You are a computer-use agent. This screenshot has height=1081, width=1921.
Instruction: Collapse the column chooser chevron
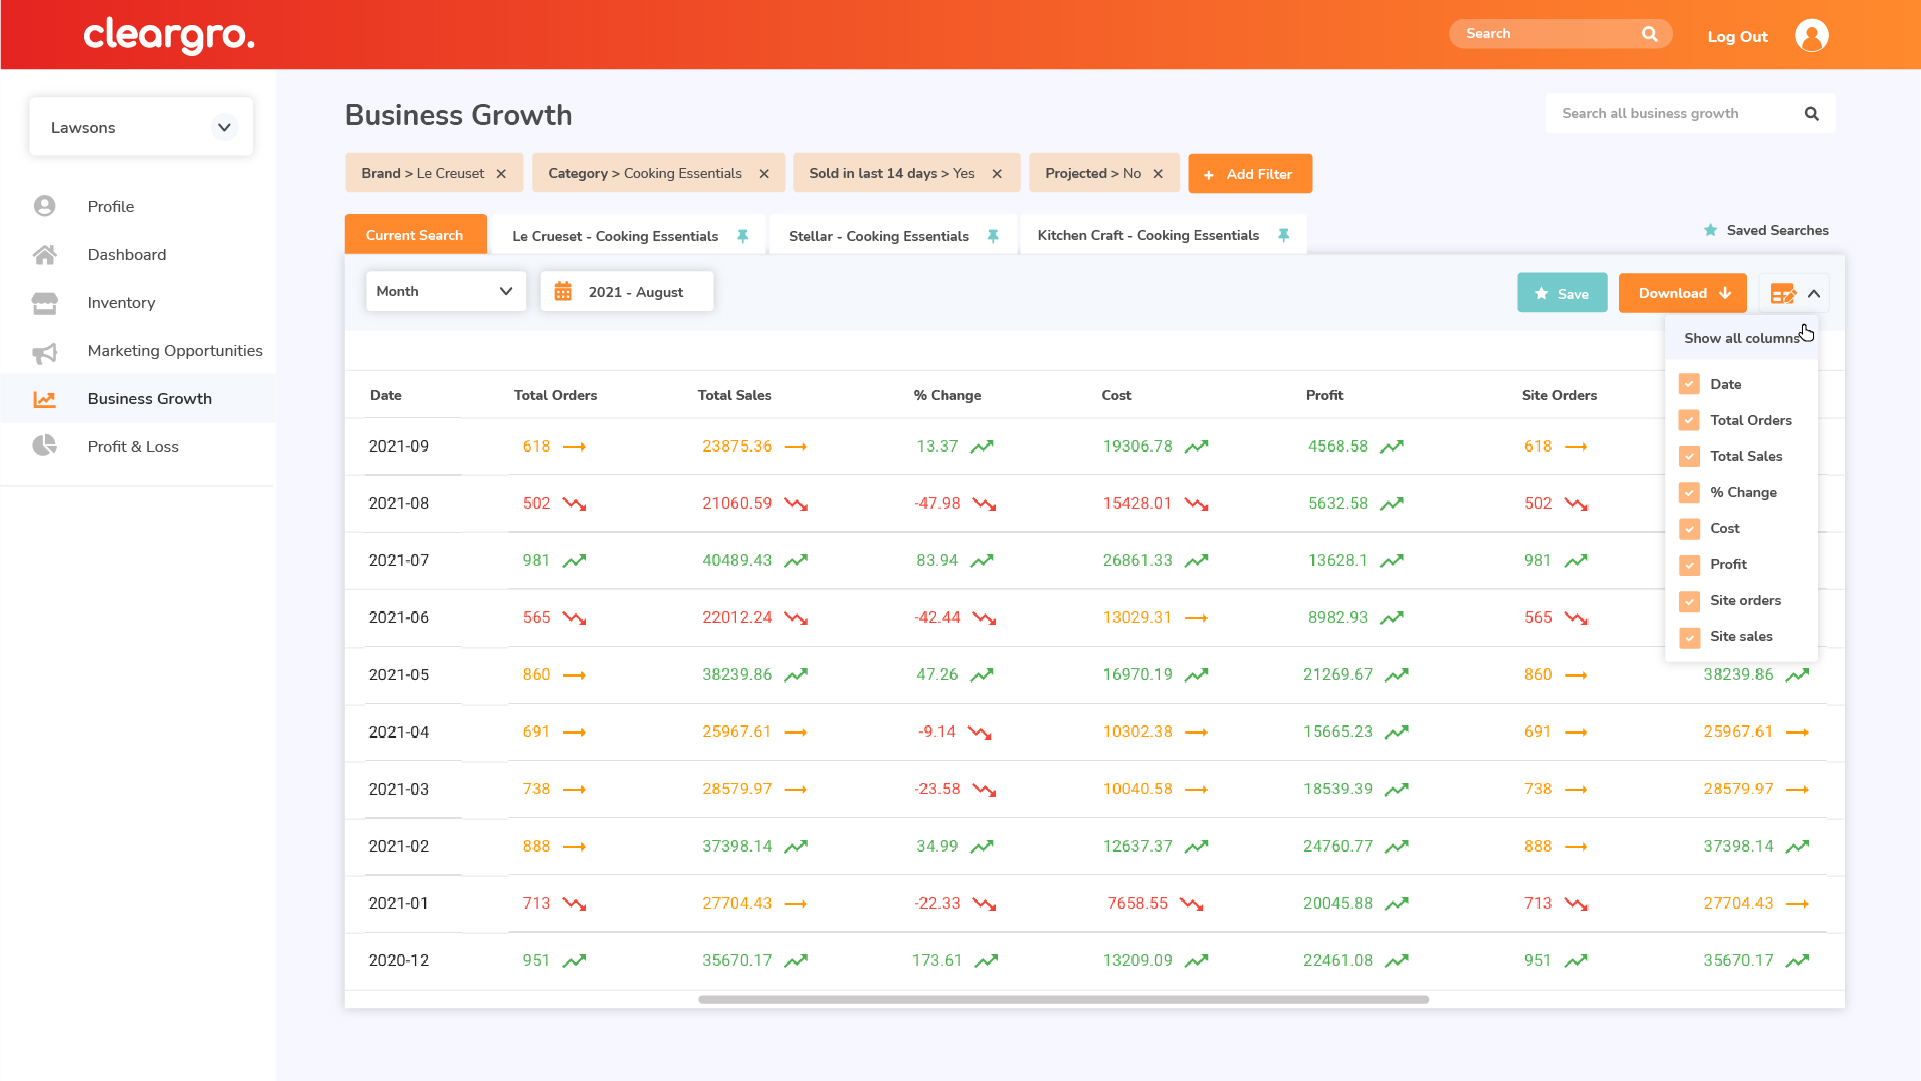pyautogui.click(x=1814, y=294)
